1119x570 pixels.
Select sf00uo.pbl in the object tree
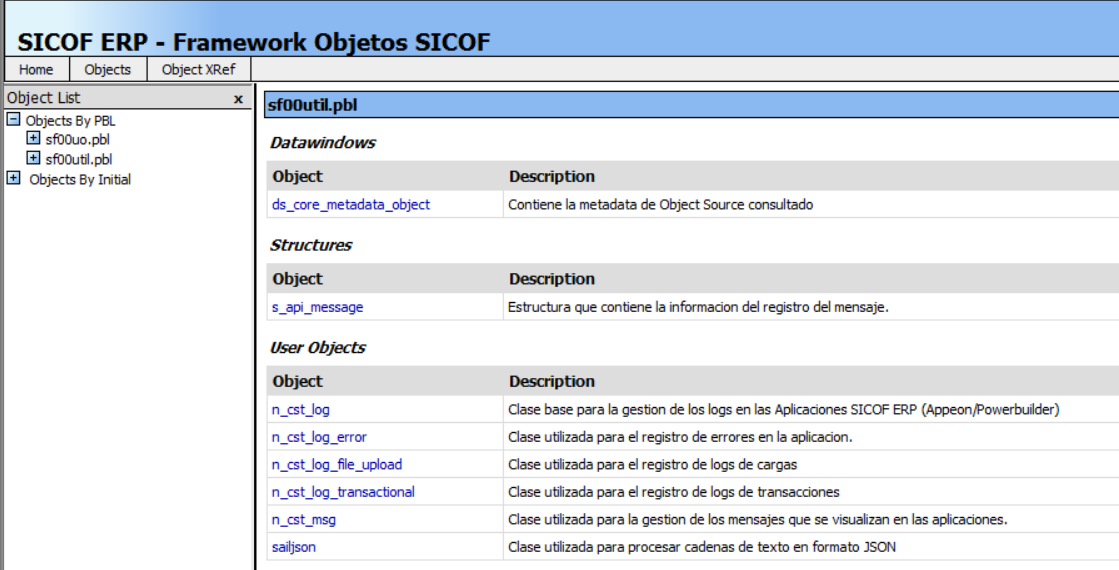[78, 139]
